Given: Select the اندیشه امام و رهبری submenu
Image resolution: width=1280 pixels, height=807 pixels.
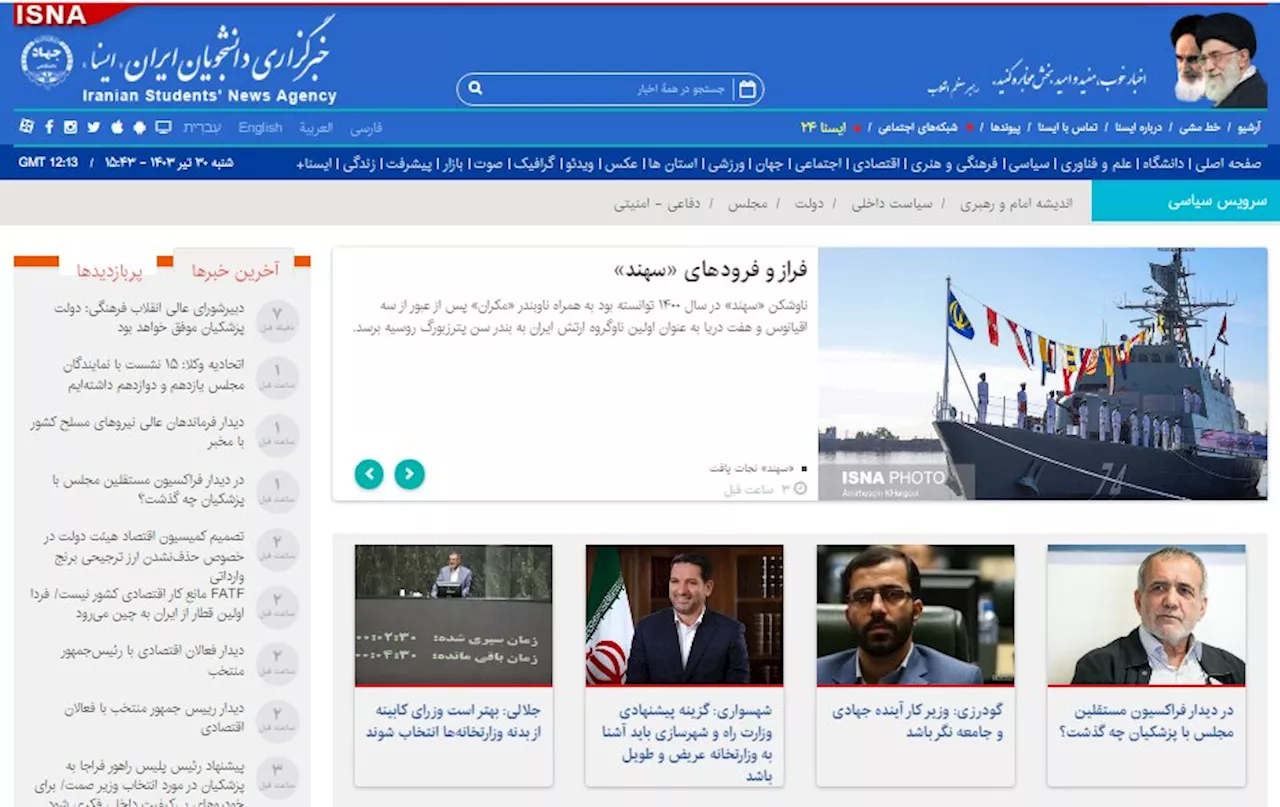Looking at the screenshot, I should (x=1016, y=203).
